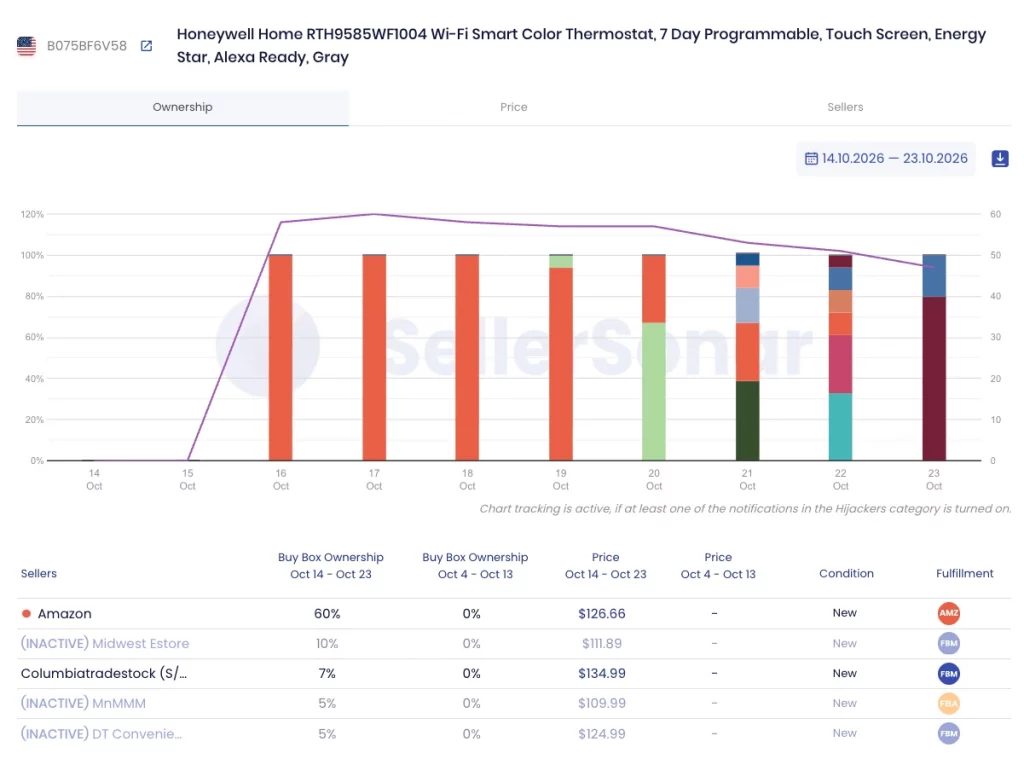Click blue segment atop 23 Oct bar
Screen dimensions: 1024x759
(934, 276)
